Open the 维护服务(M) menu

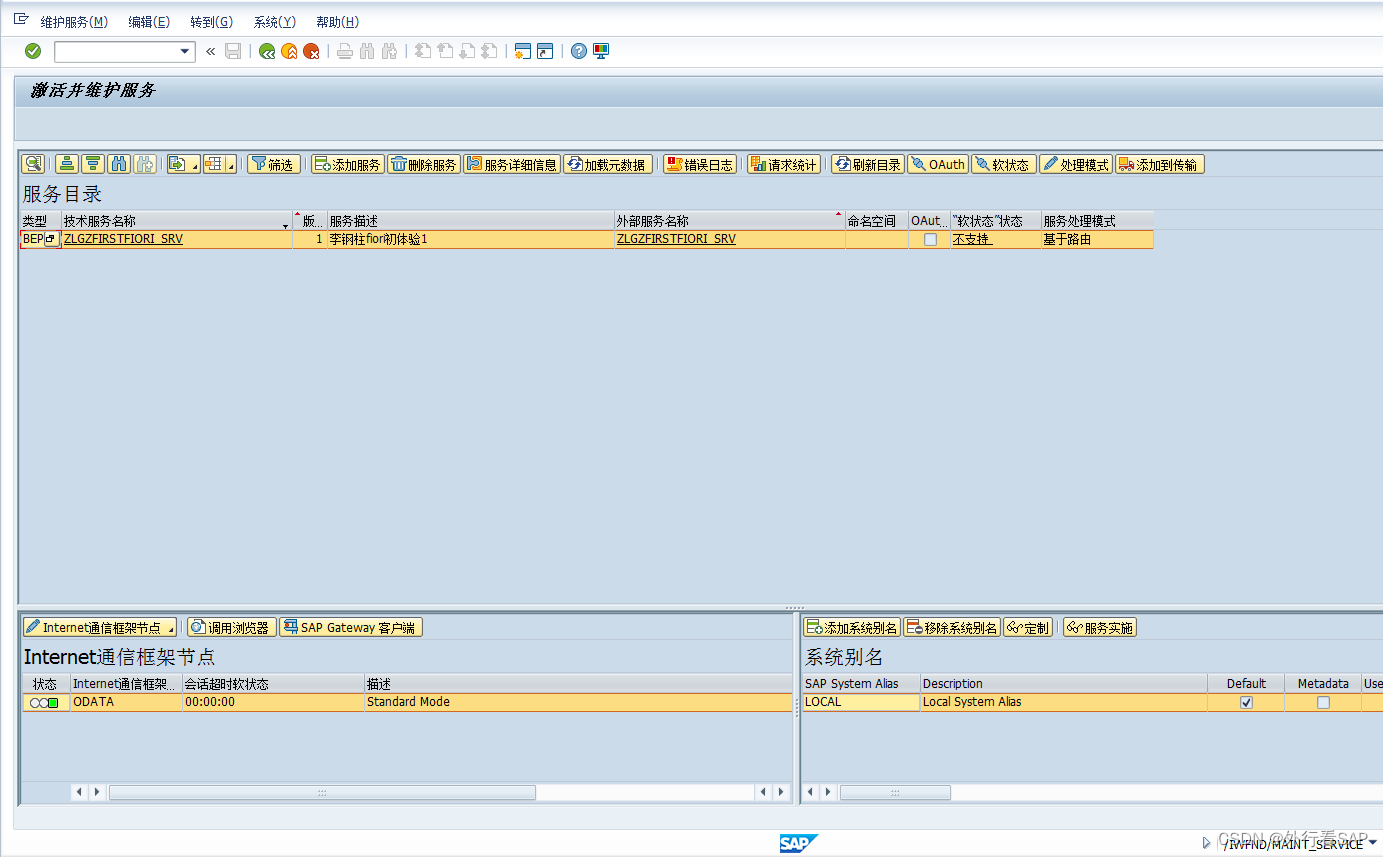pyautogui.click(x=74, y=22)
